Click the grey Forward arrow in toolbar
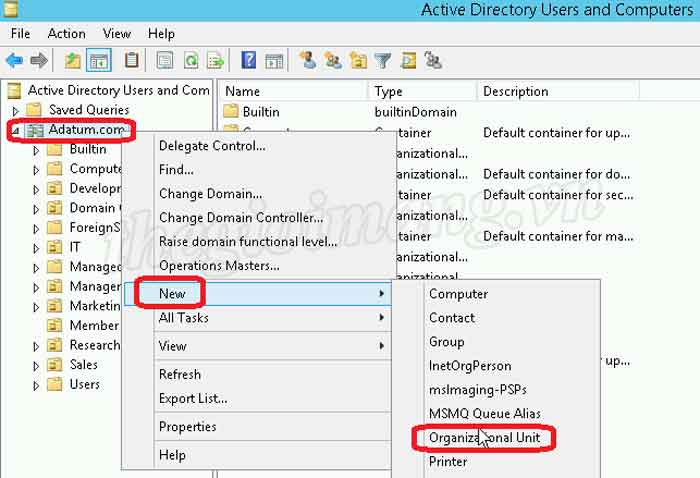This screenshot has width=700, height=478. 39,60
